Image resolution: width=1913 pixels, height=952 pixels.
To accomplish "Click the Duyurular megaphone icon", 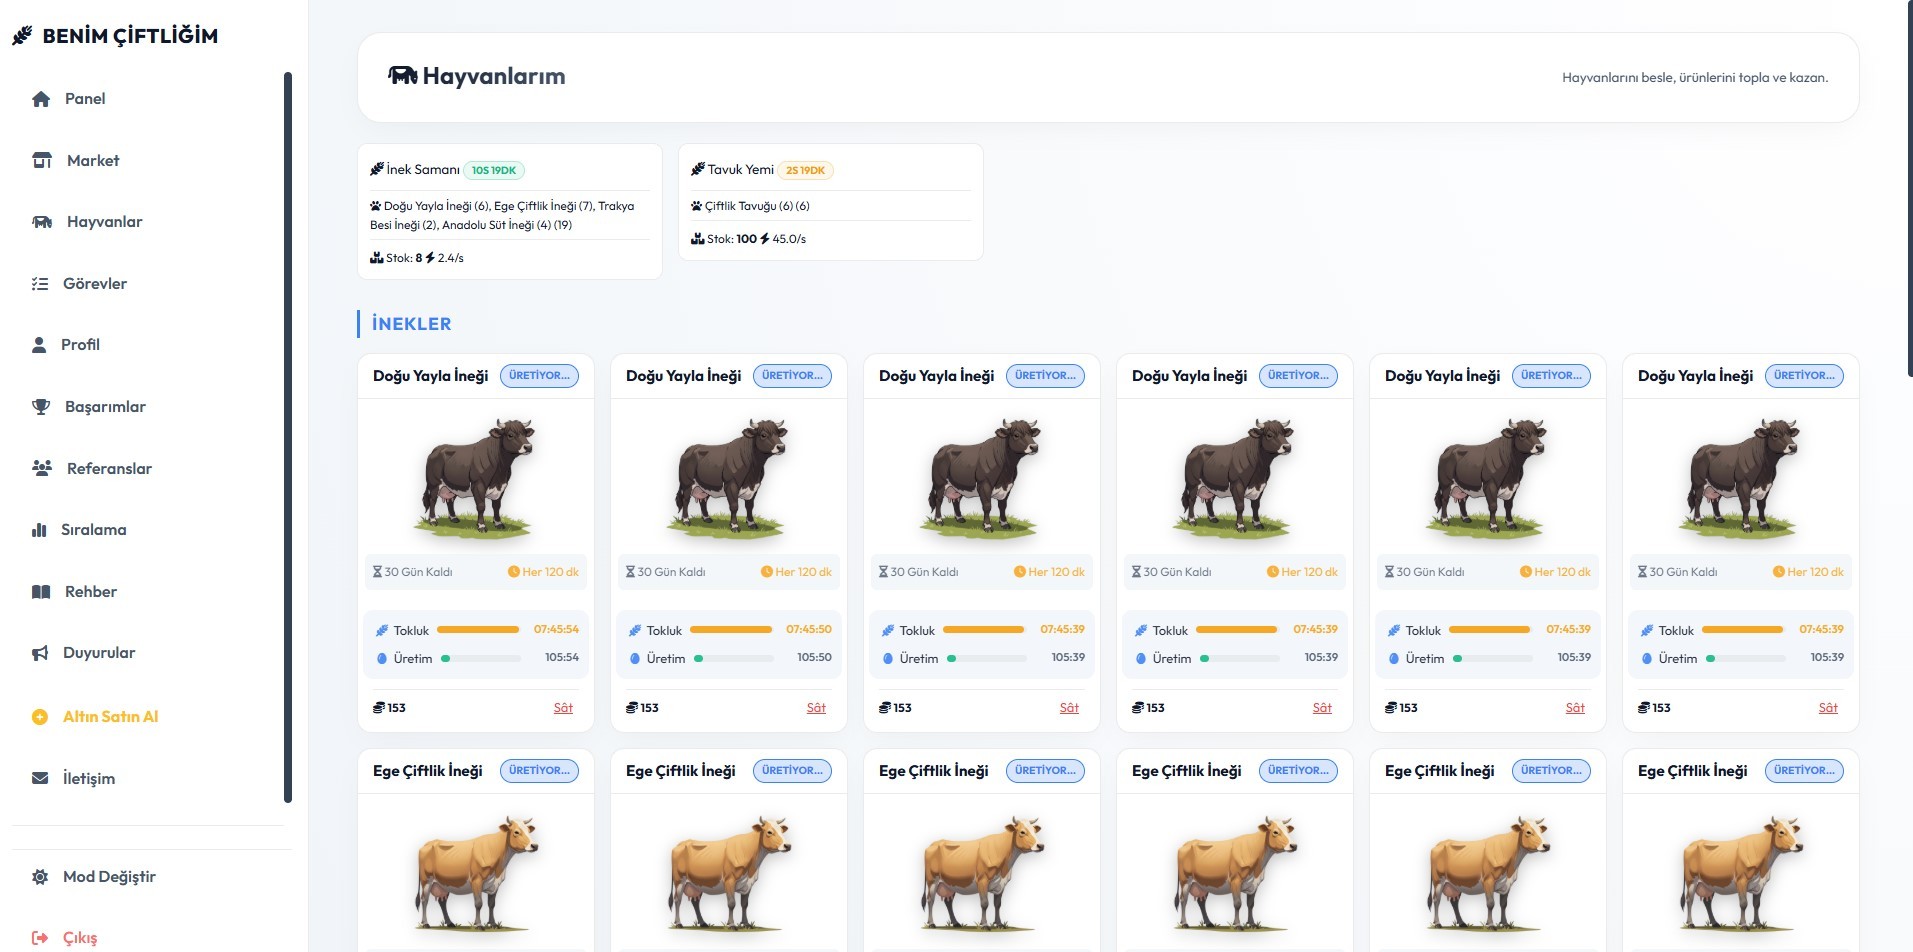I will [x=40, y=653].
